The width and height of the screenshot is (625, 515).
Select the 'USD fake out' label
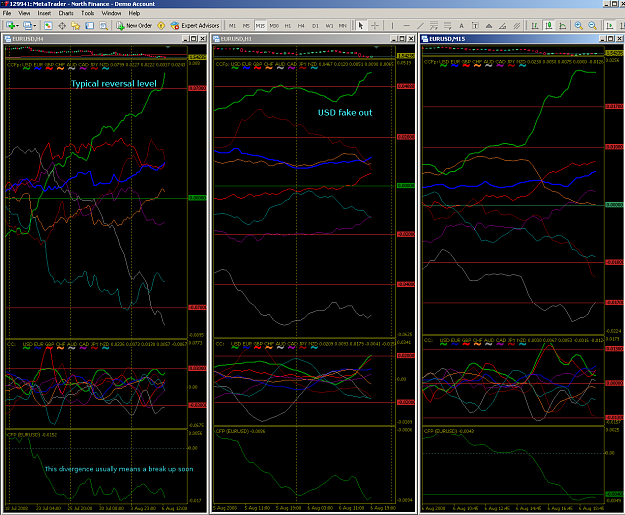345,113
